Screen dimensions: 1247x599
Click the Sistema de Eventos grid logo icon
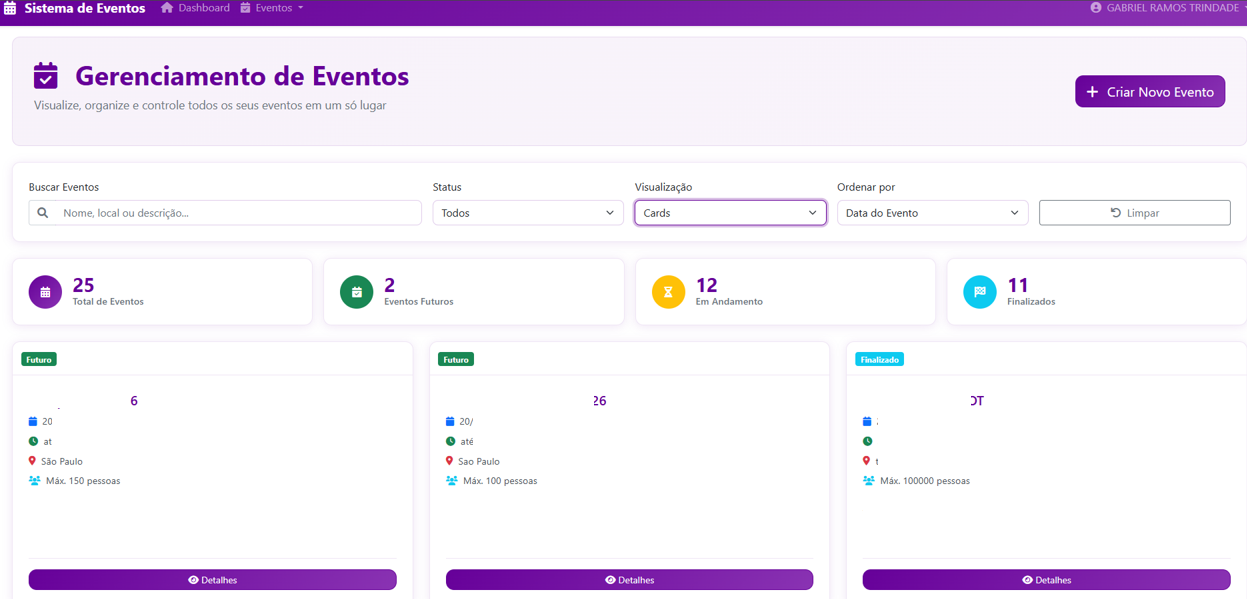click(x=12, y=8)
